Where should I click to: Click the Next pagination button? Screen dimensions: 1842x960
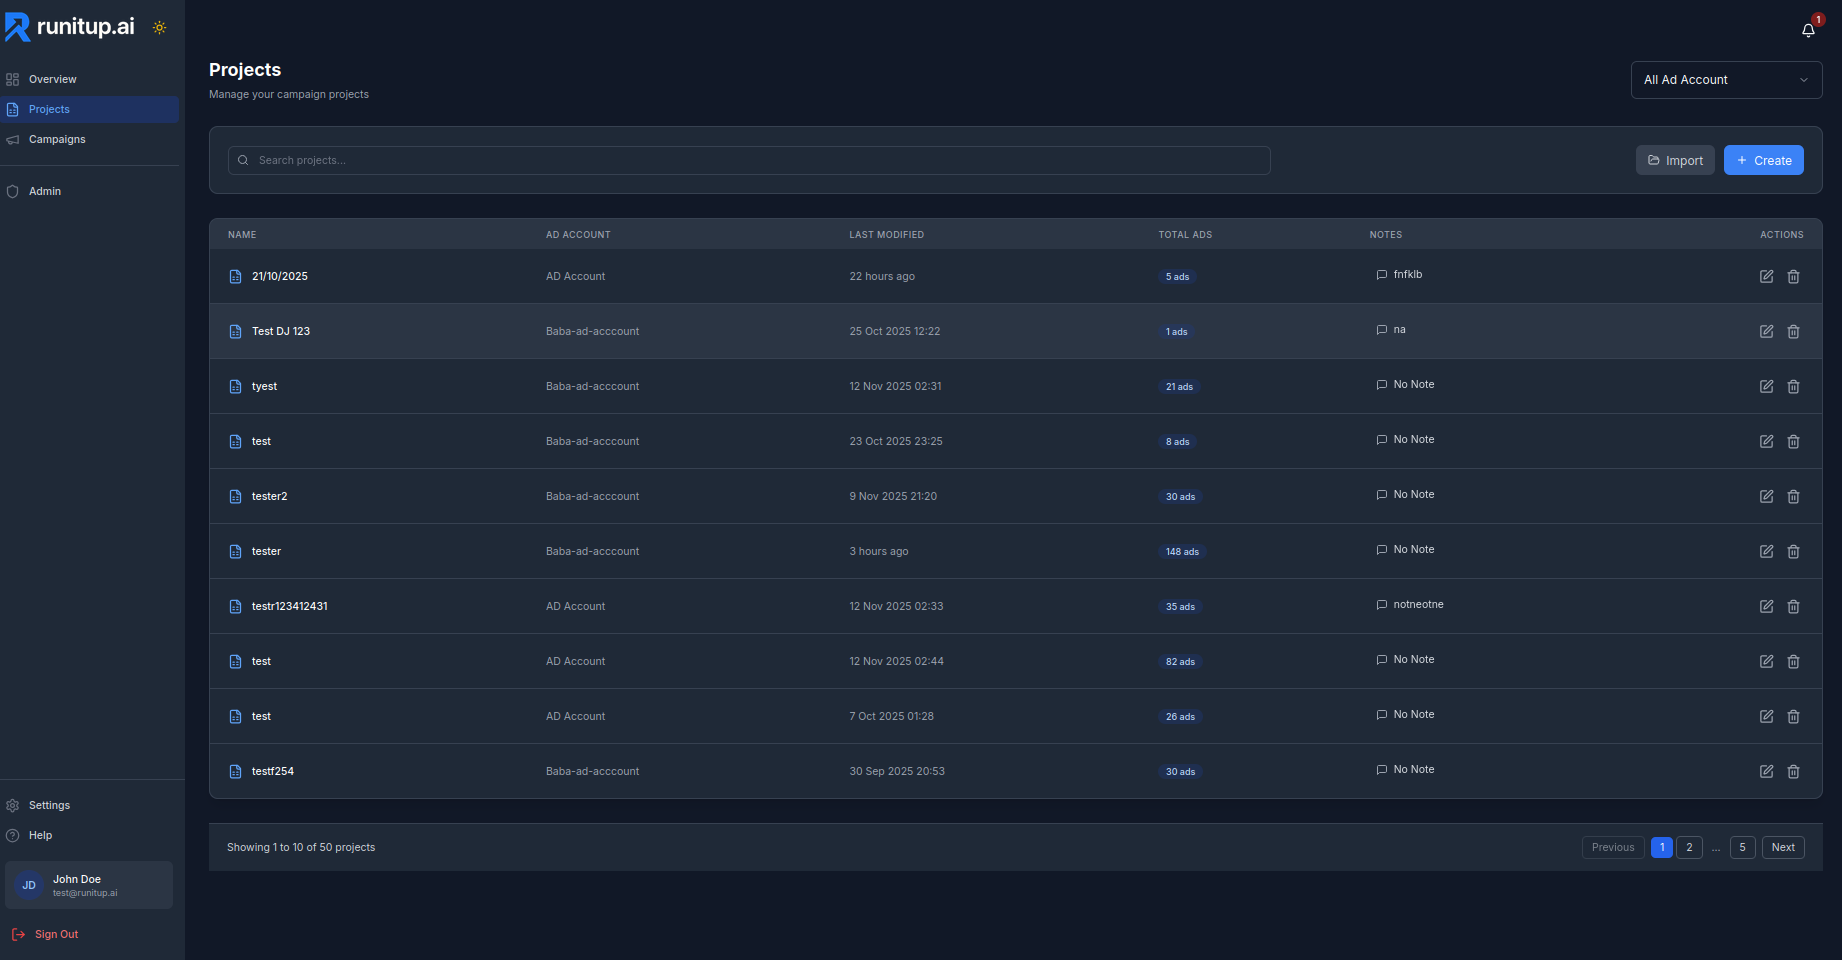[x=1783, y=848]
